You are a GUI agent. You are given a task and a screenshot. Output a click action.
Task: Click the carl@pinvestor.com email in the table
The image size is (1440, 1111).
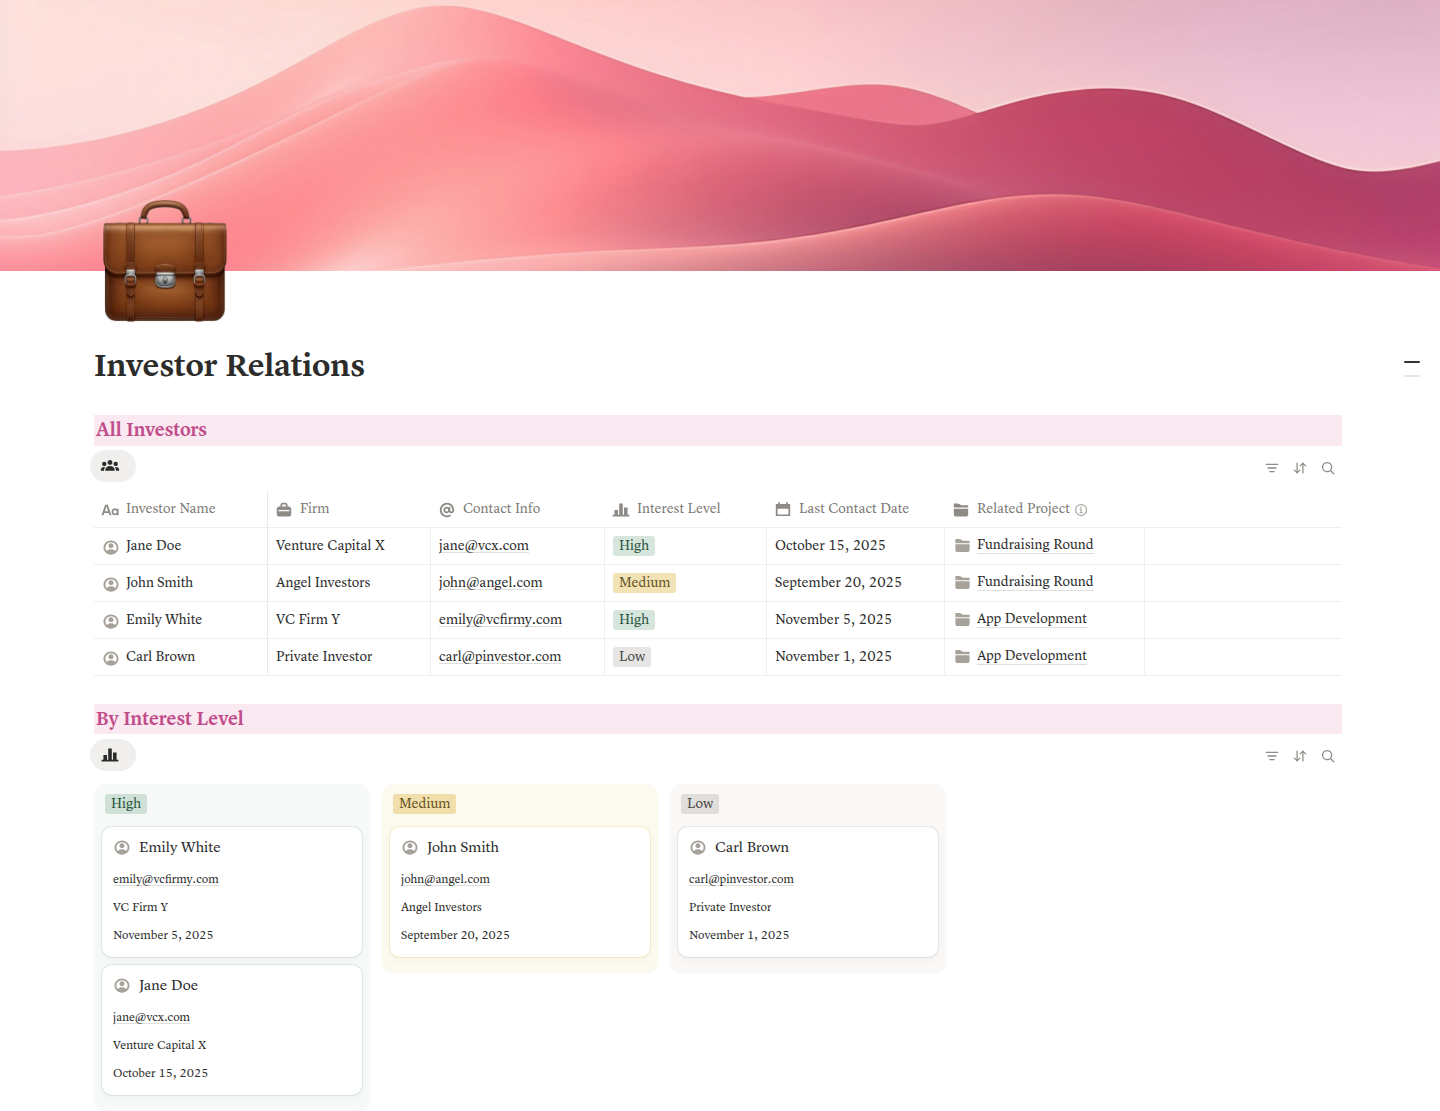[500, 657]
